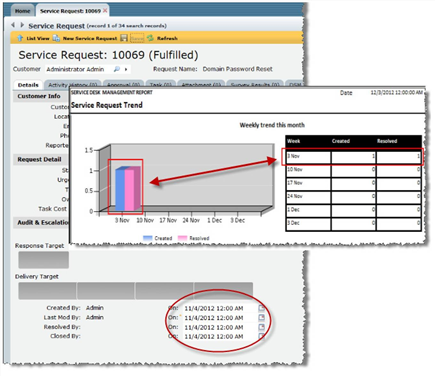Click the 3 Dec row in report table
Image resolution: width=435 pixels, height=376 pixels.
[354, 223]
